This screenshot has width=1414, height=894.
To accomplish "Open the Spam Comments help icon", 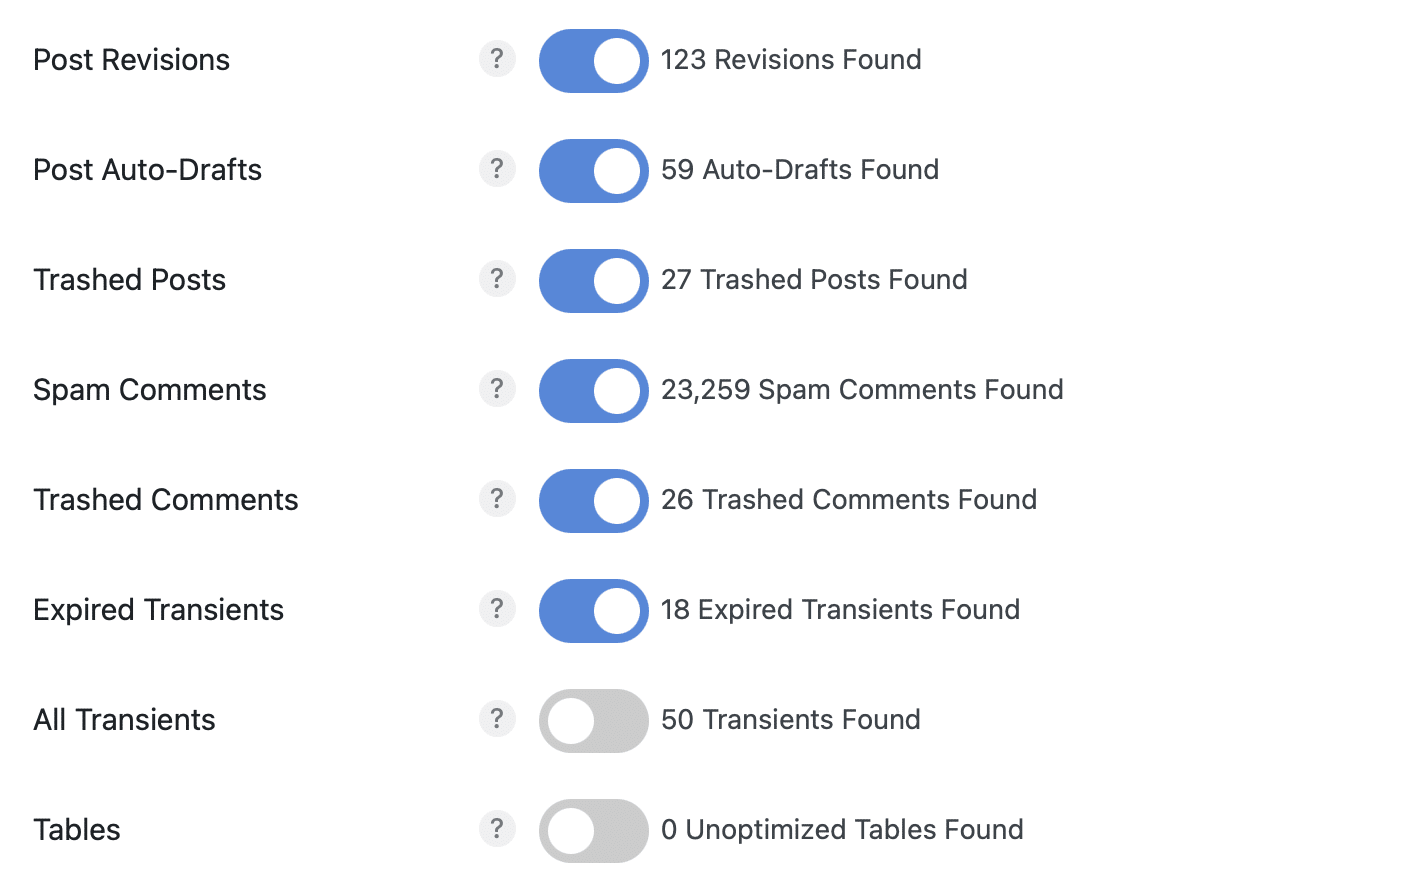I will pos(497,389).
